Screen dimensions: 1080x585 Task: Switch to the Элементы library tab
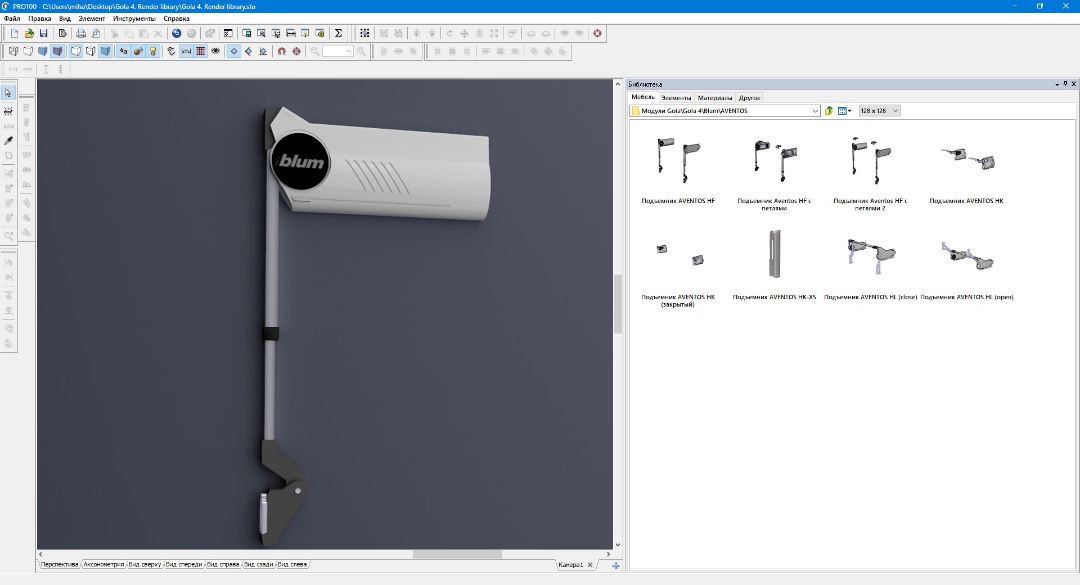click(x=676, y=98)
